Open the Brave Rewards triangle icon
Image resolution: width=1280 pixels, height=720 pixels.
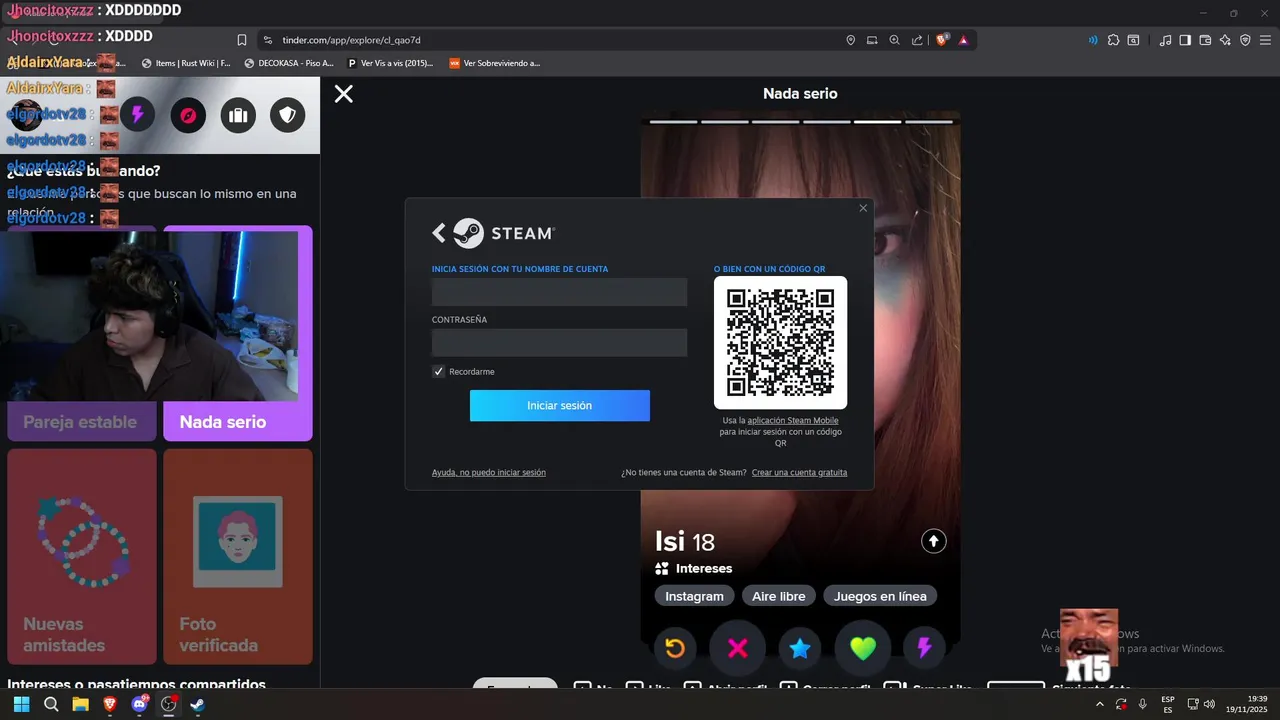click(x=963, y=40)
